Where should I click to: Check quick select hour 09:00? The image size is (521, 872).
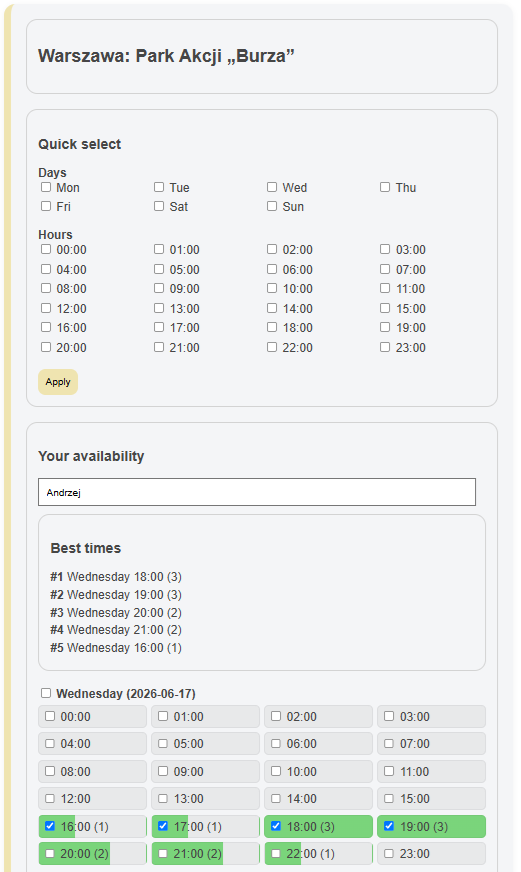(x=159, y=288)
